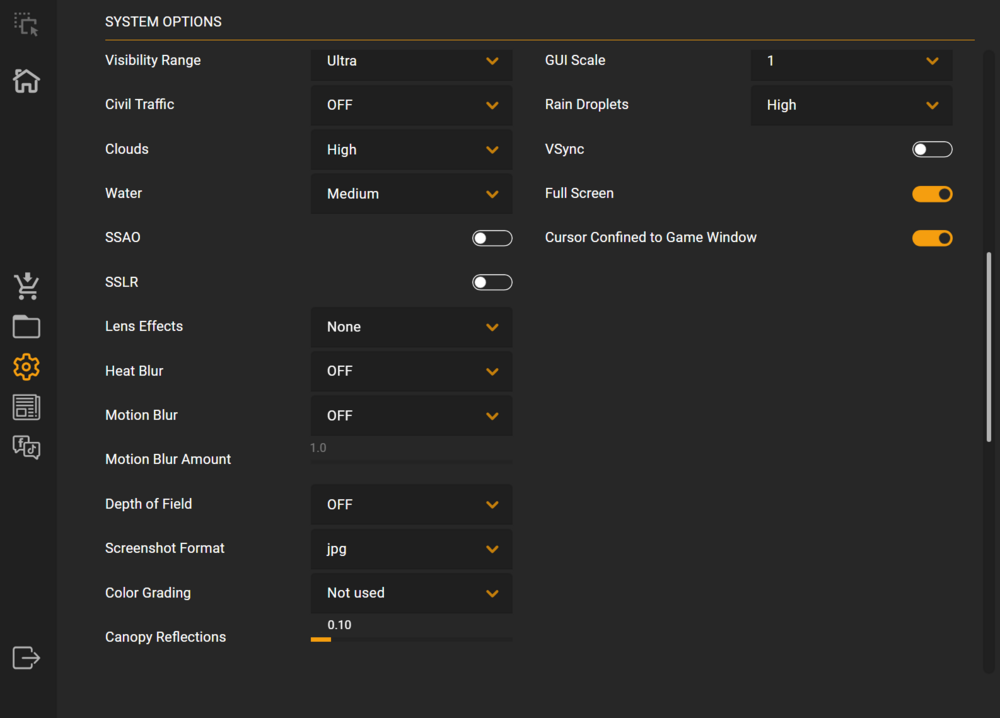Expand the Visibility Range dropdown

point(411,61)
